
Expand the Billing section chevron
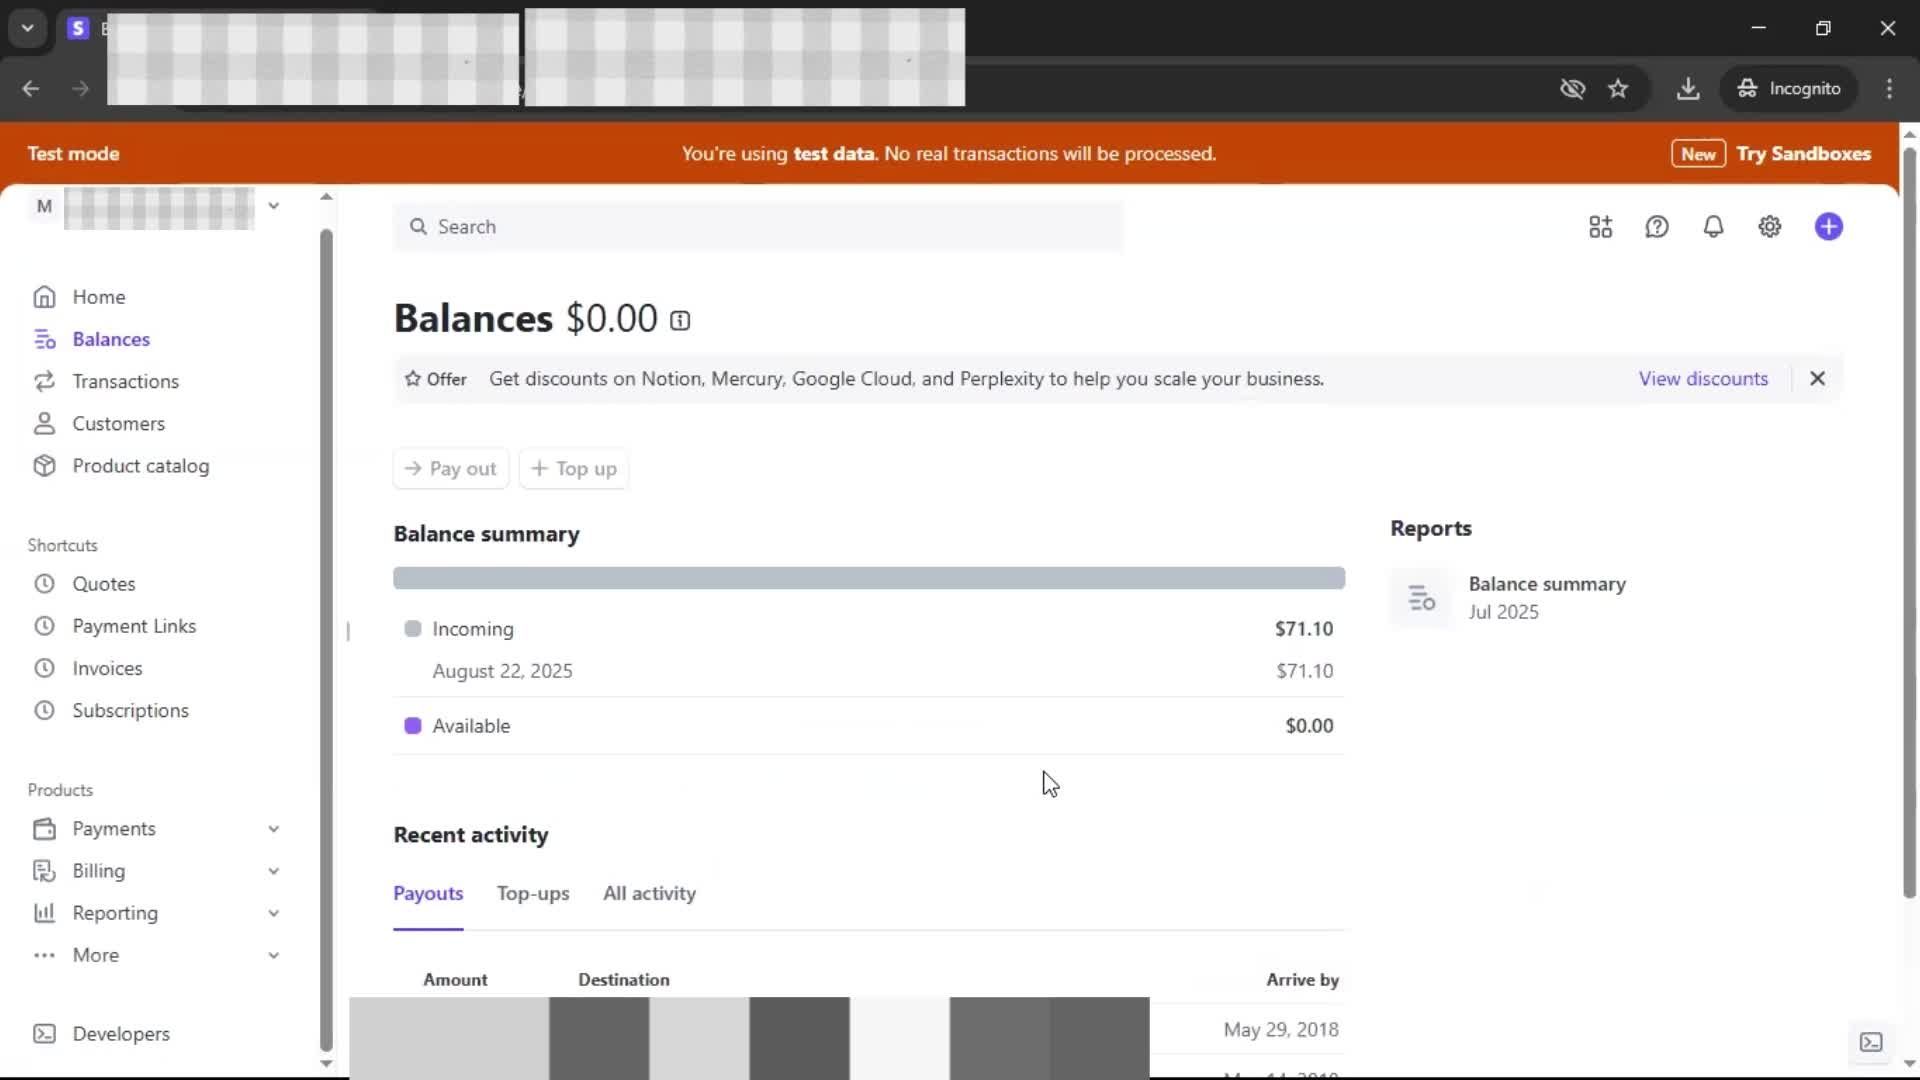pos(273,871)
